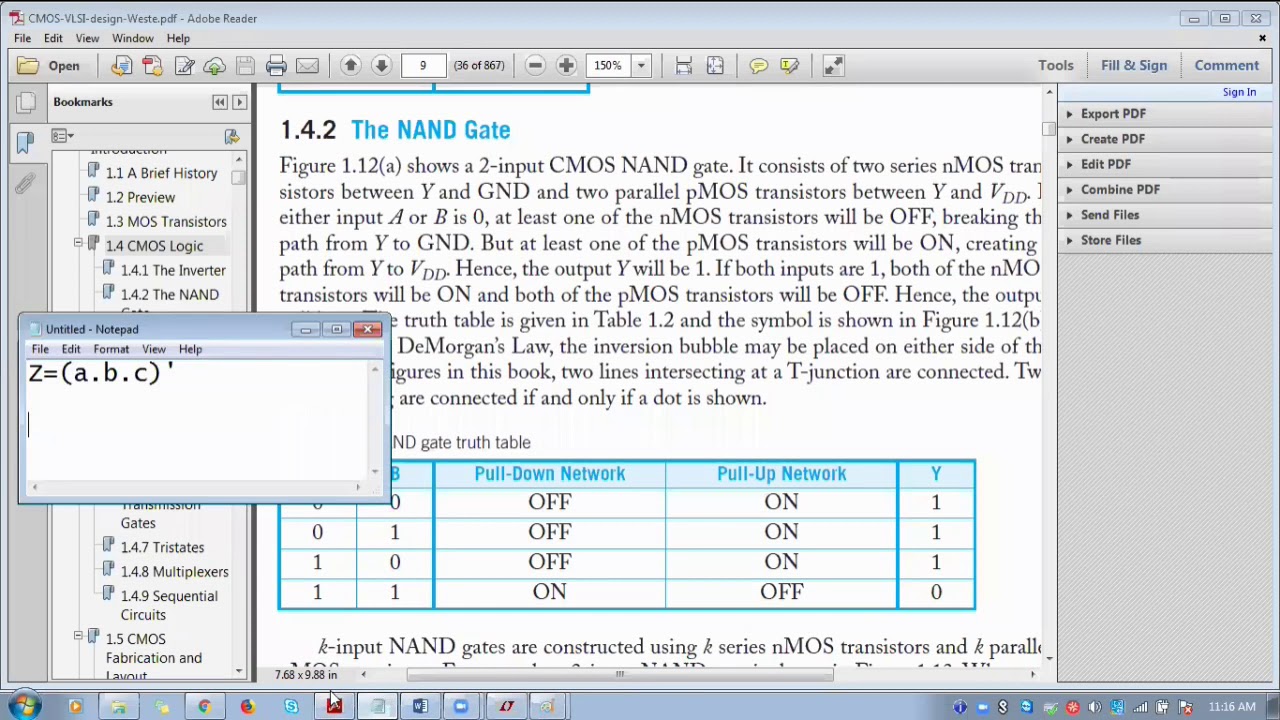Open bookmark 1.4.7 Tristates

[x=162, y=547]
